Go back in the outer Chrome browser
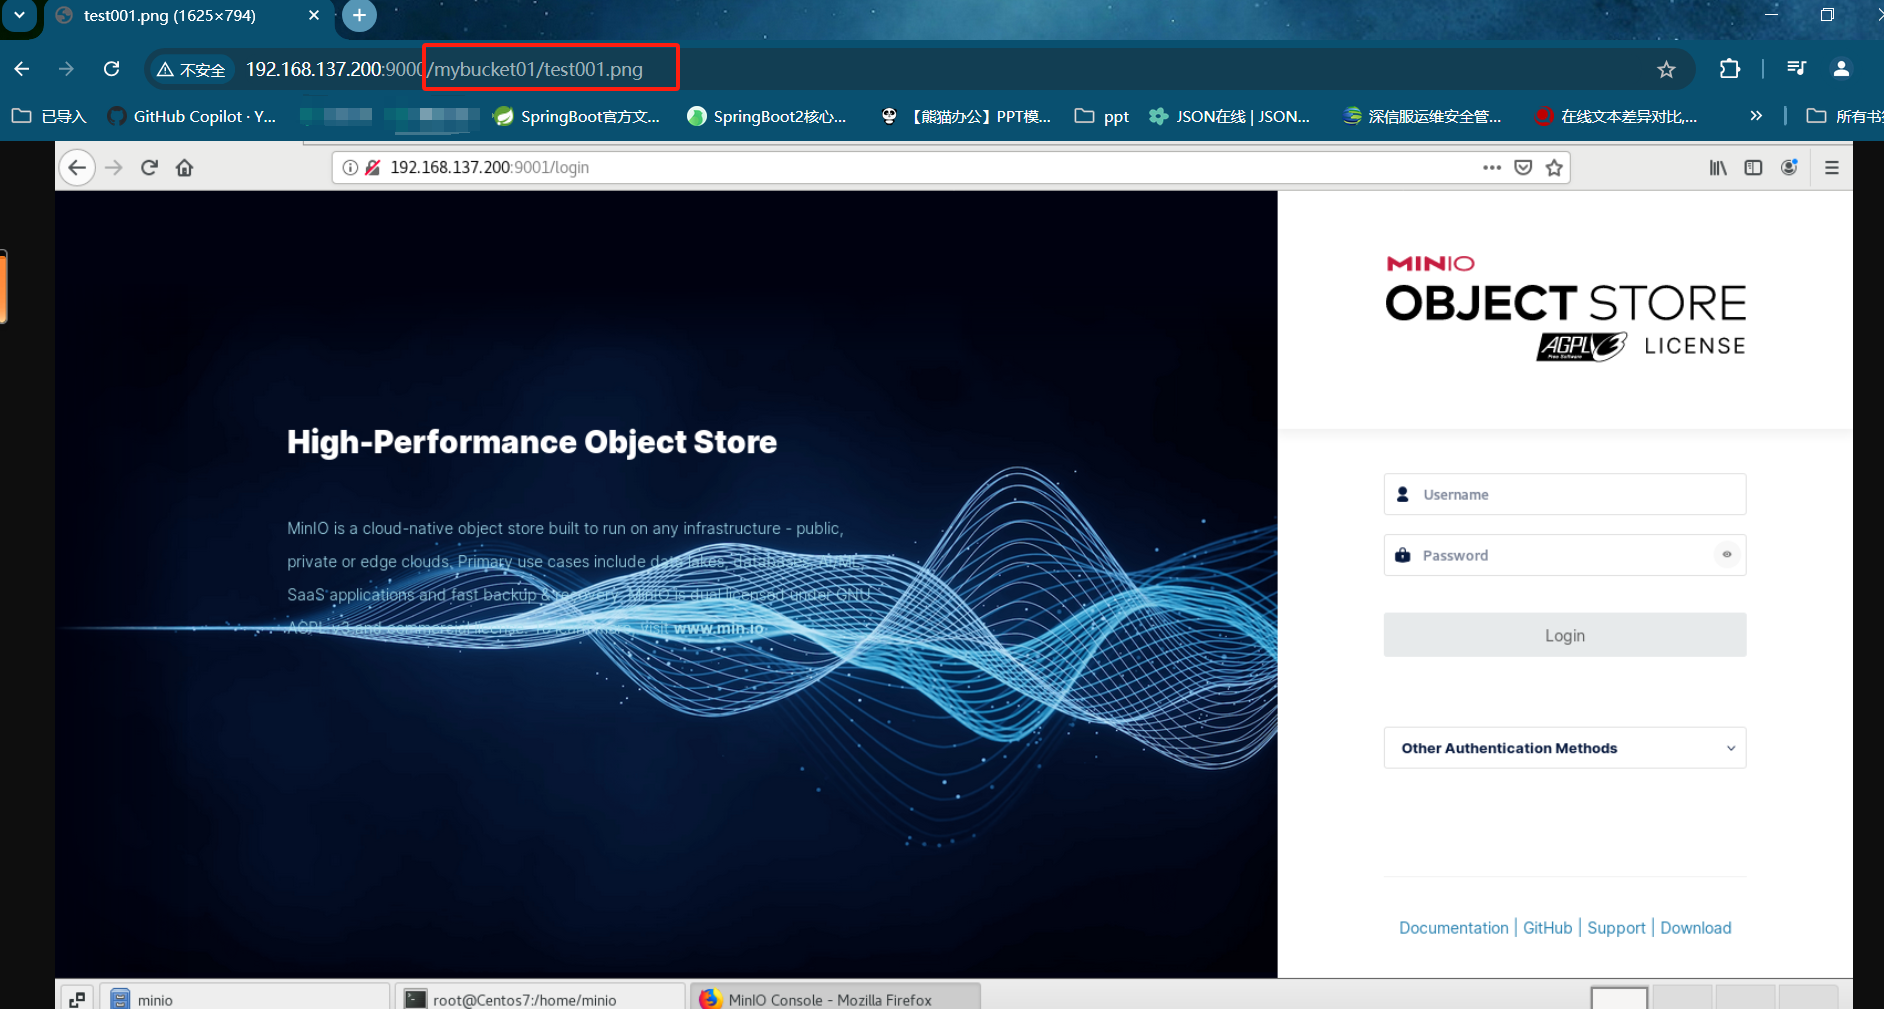1884x1009 pixels. tap(22, 69)
